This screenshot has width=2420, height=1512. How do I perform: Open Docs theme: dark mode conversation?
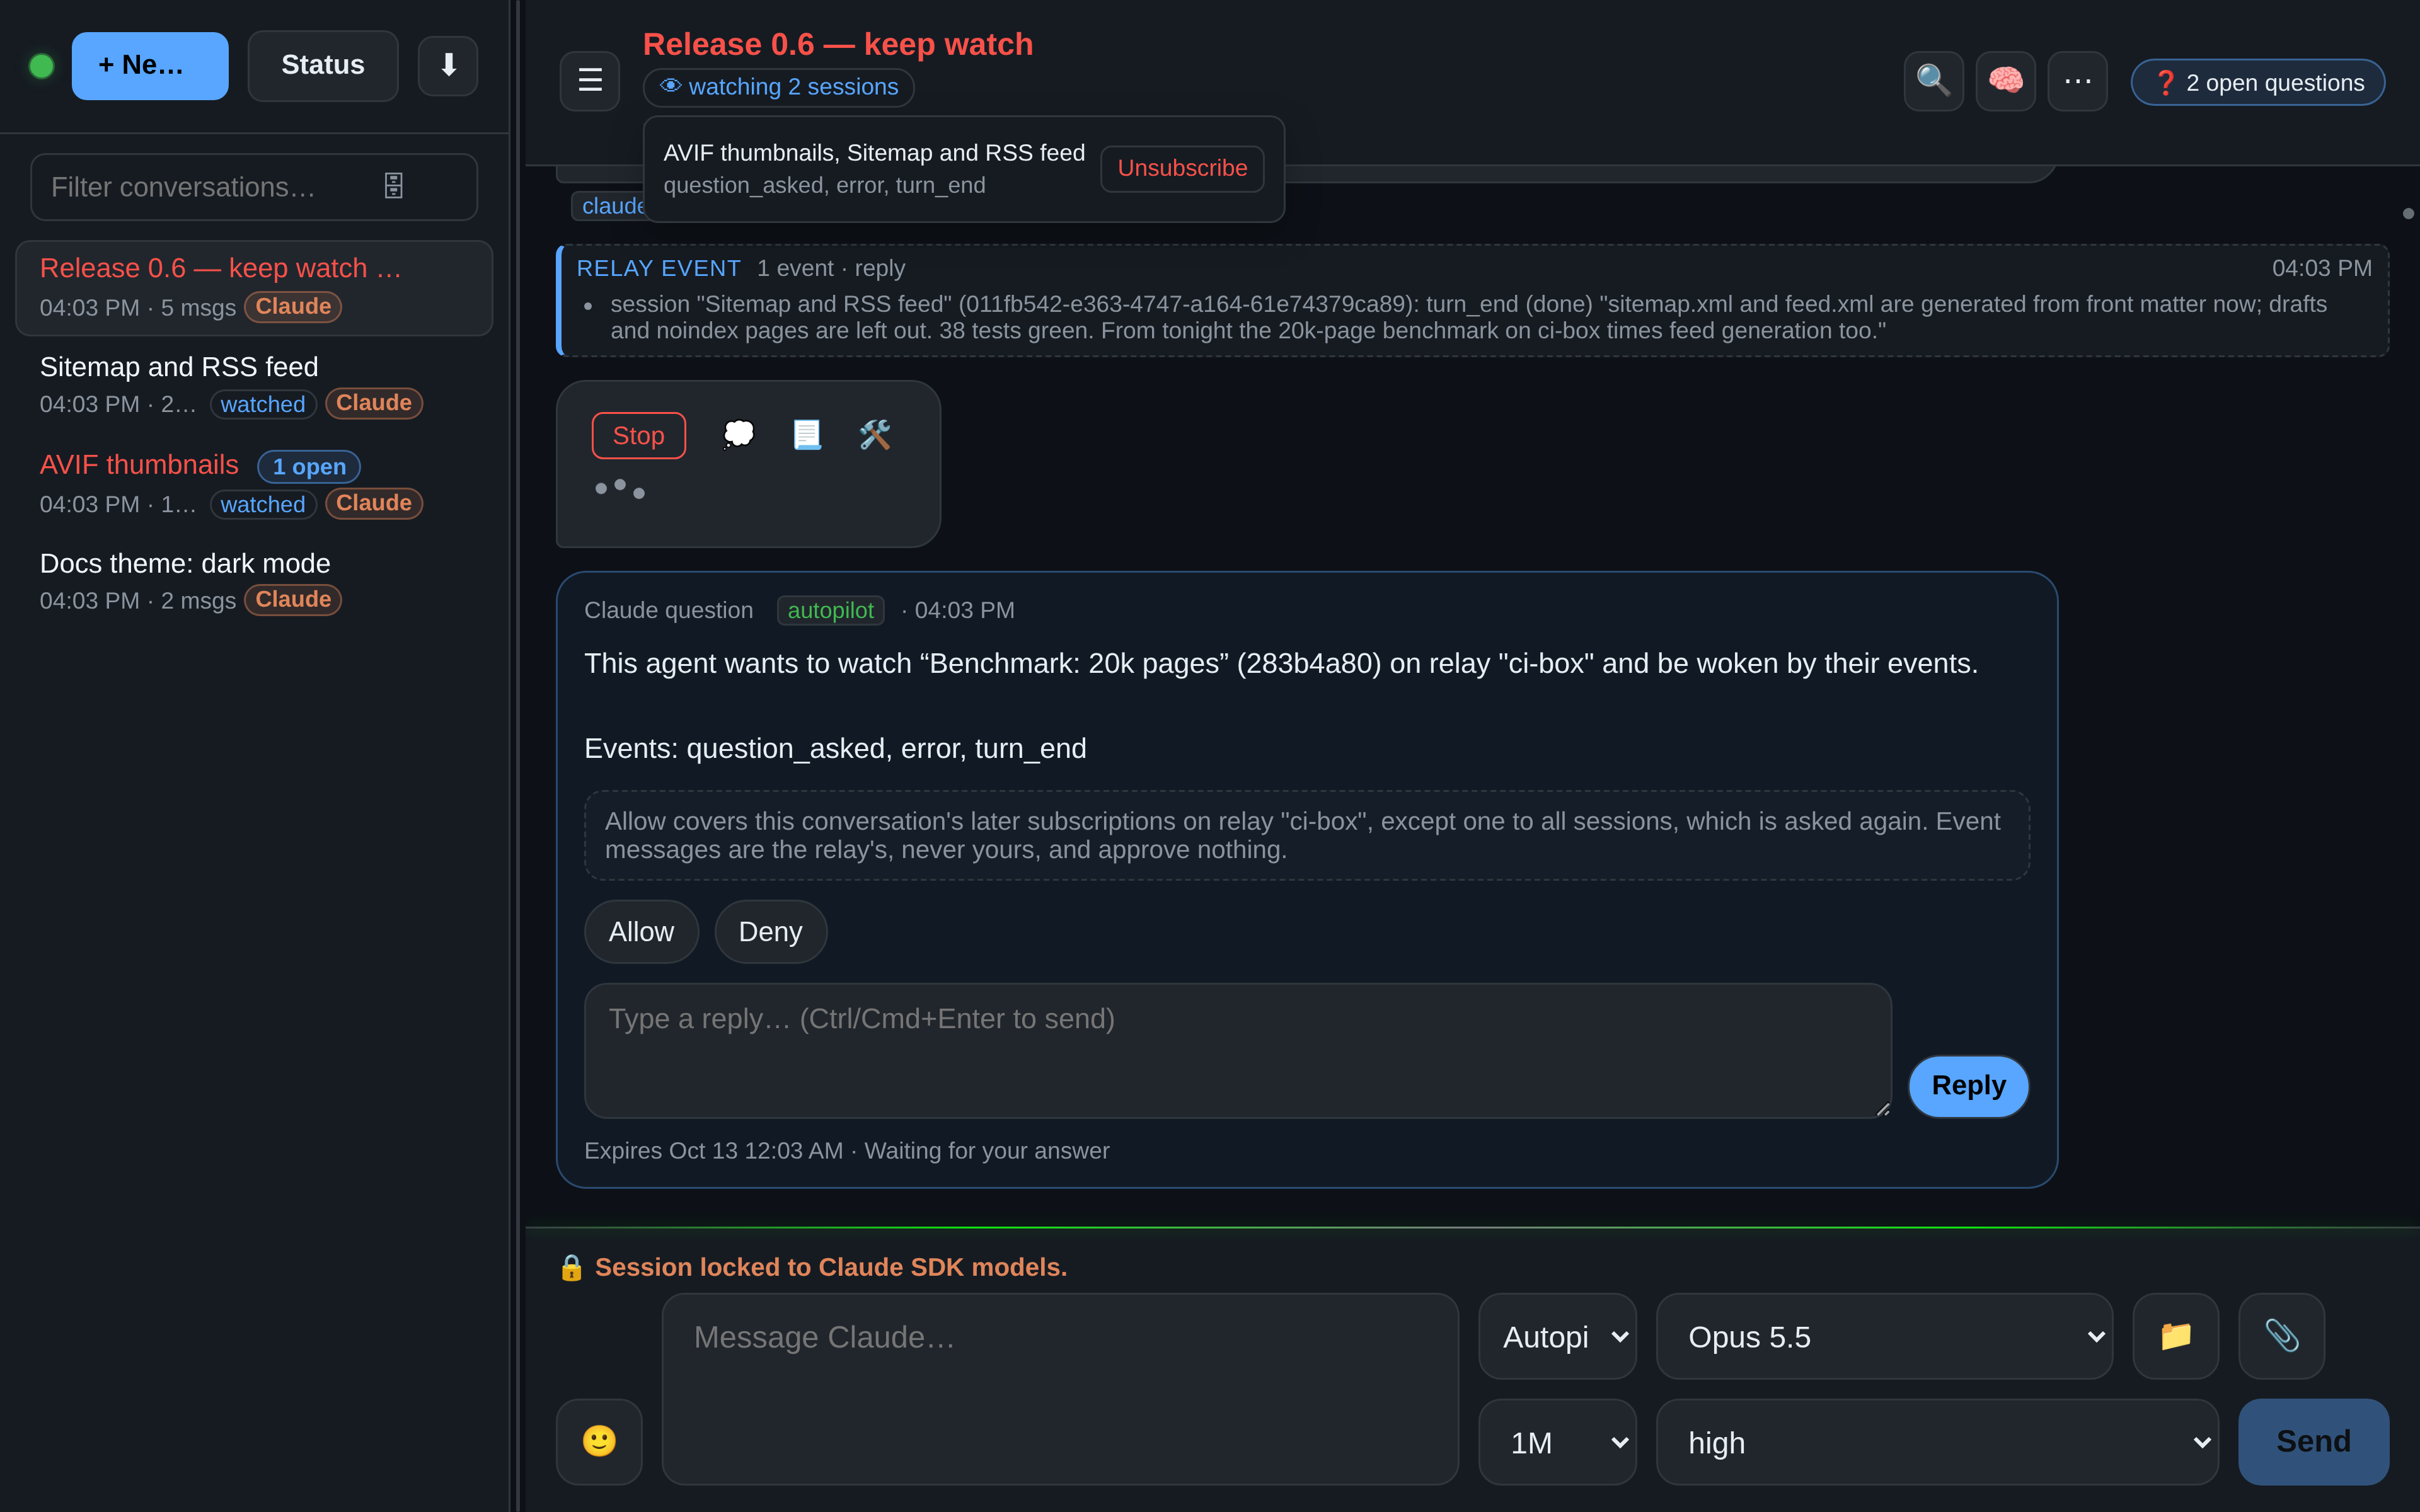(254, 581)
